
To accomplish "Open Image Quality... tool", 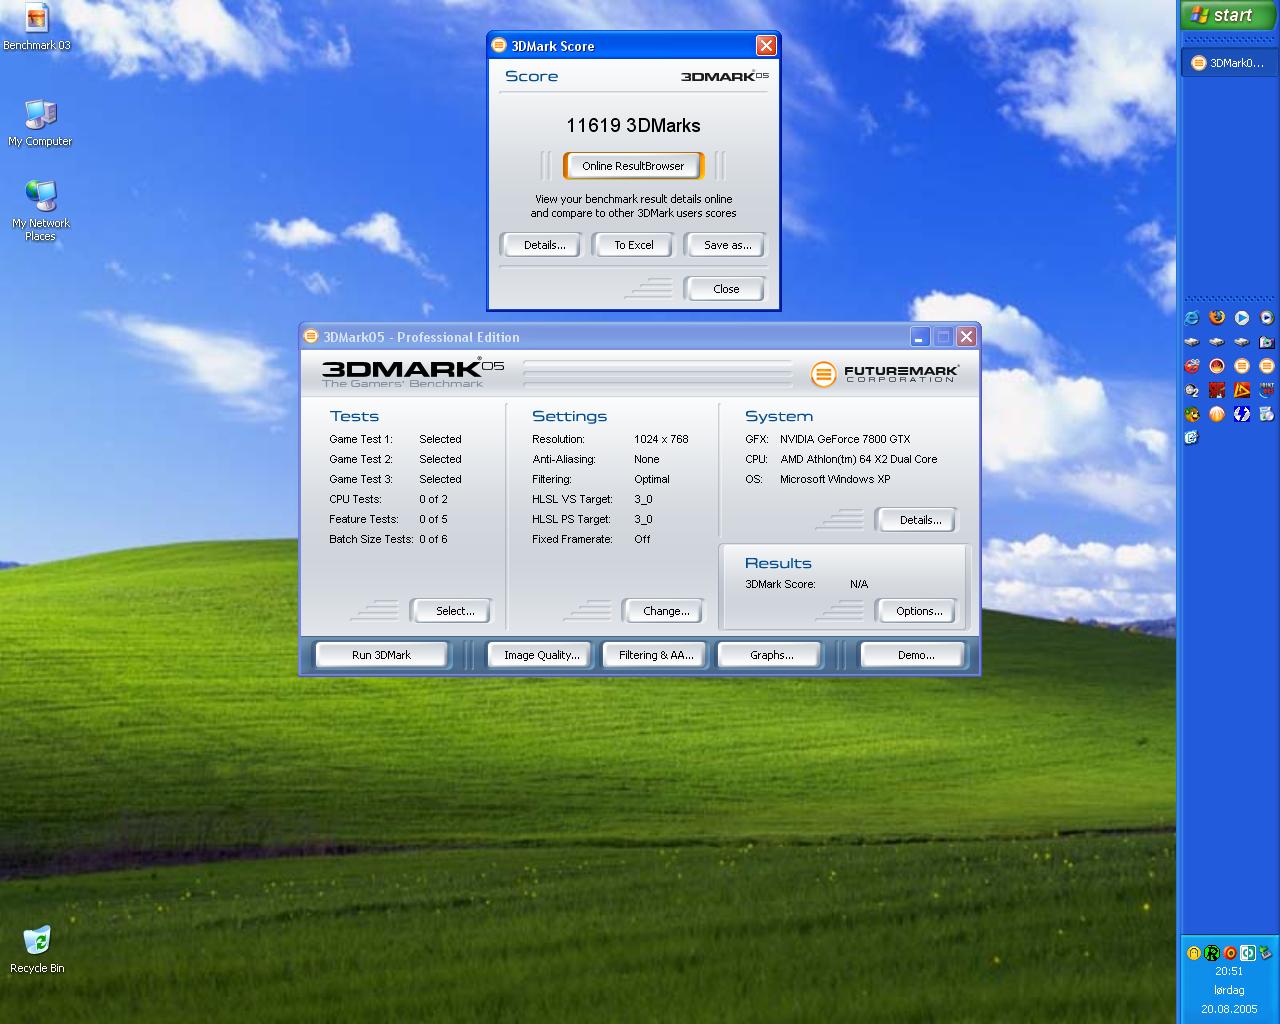I will [541, 655].
